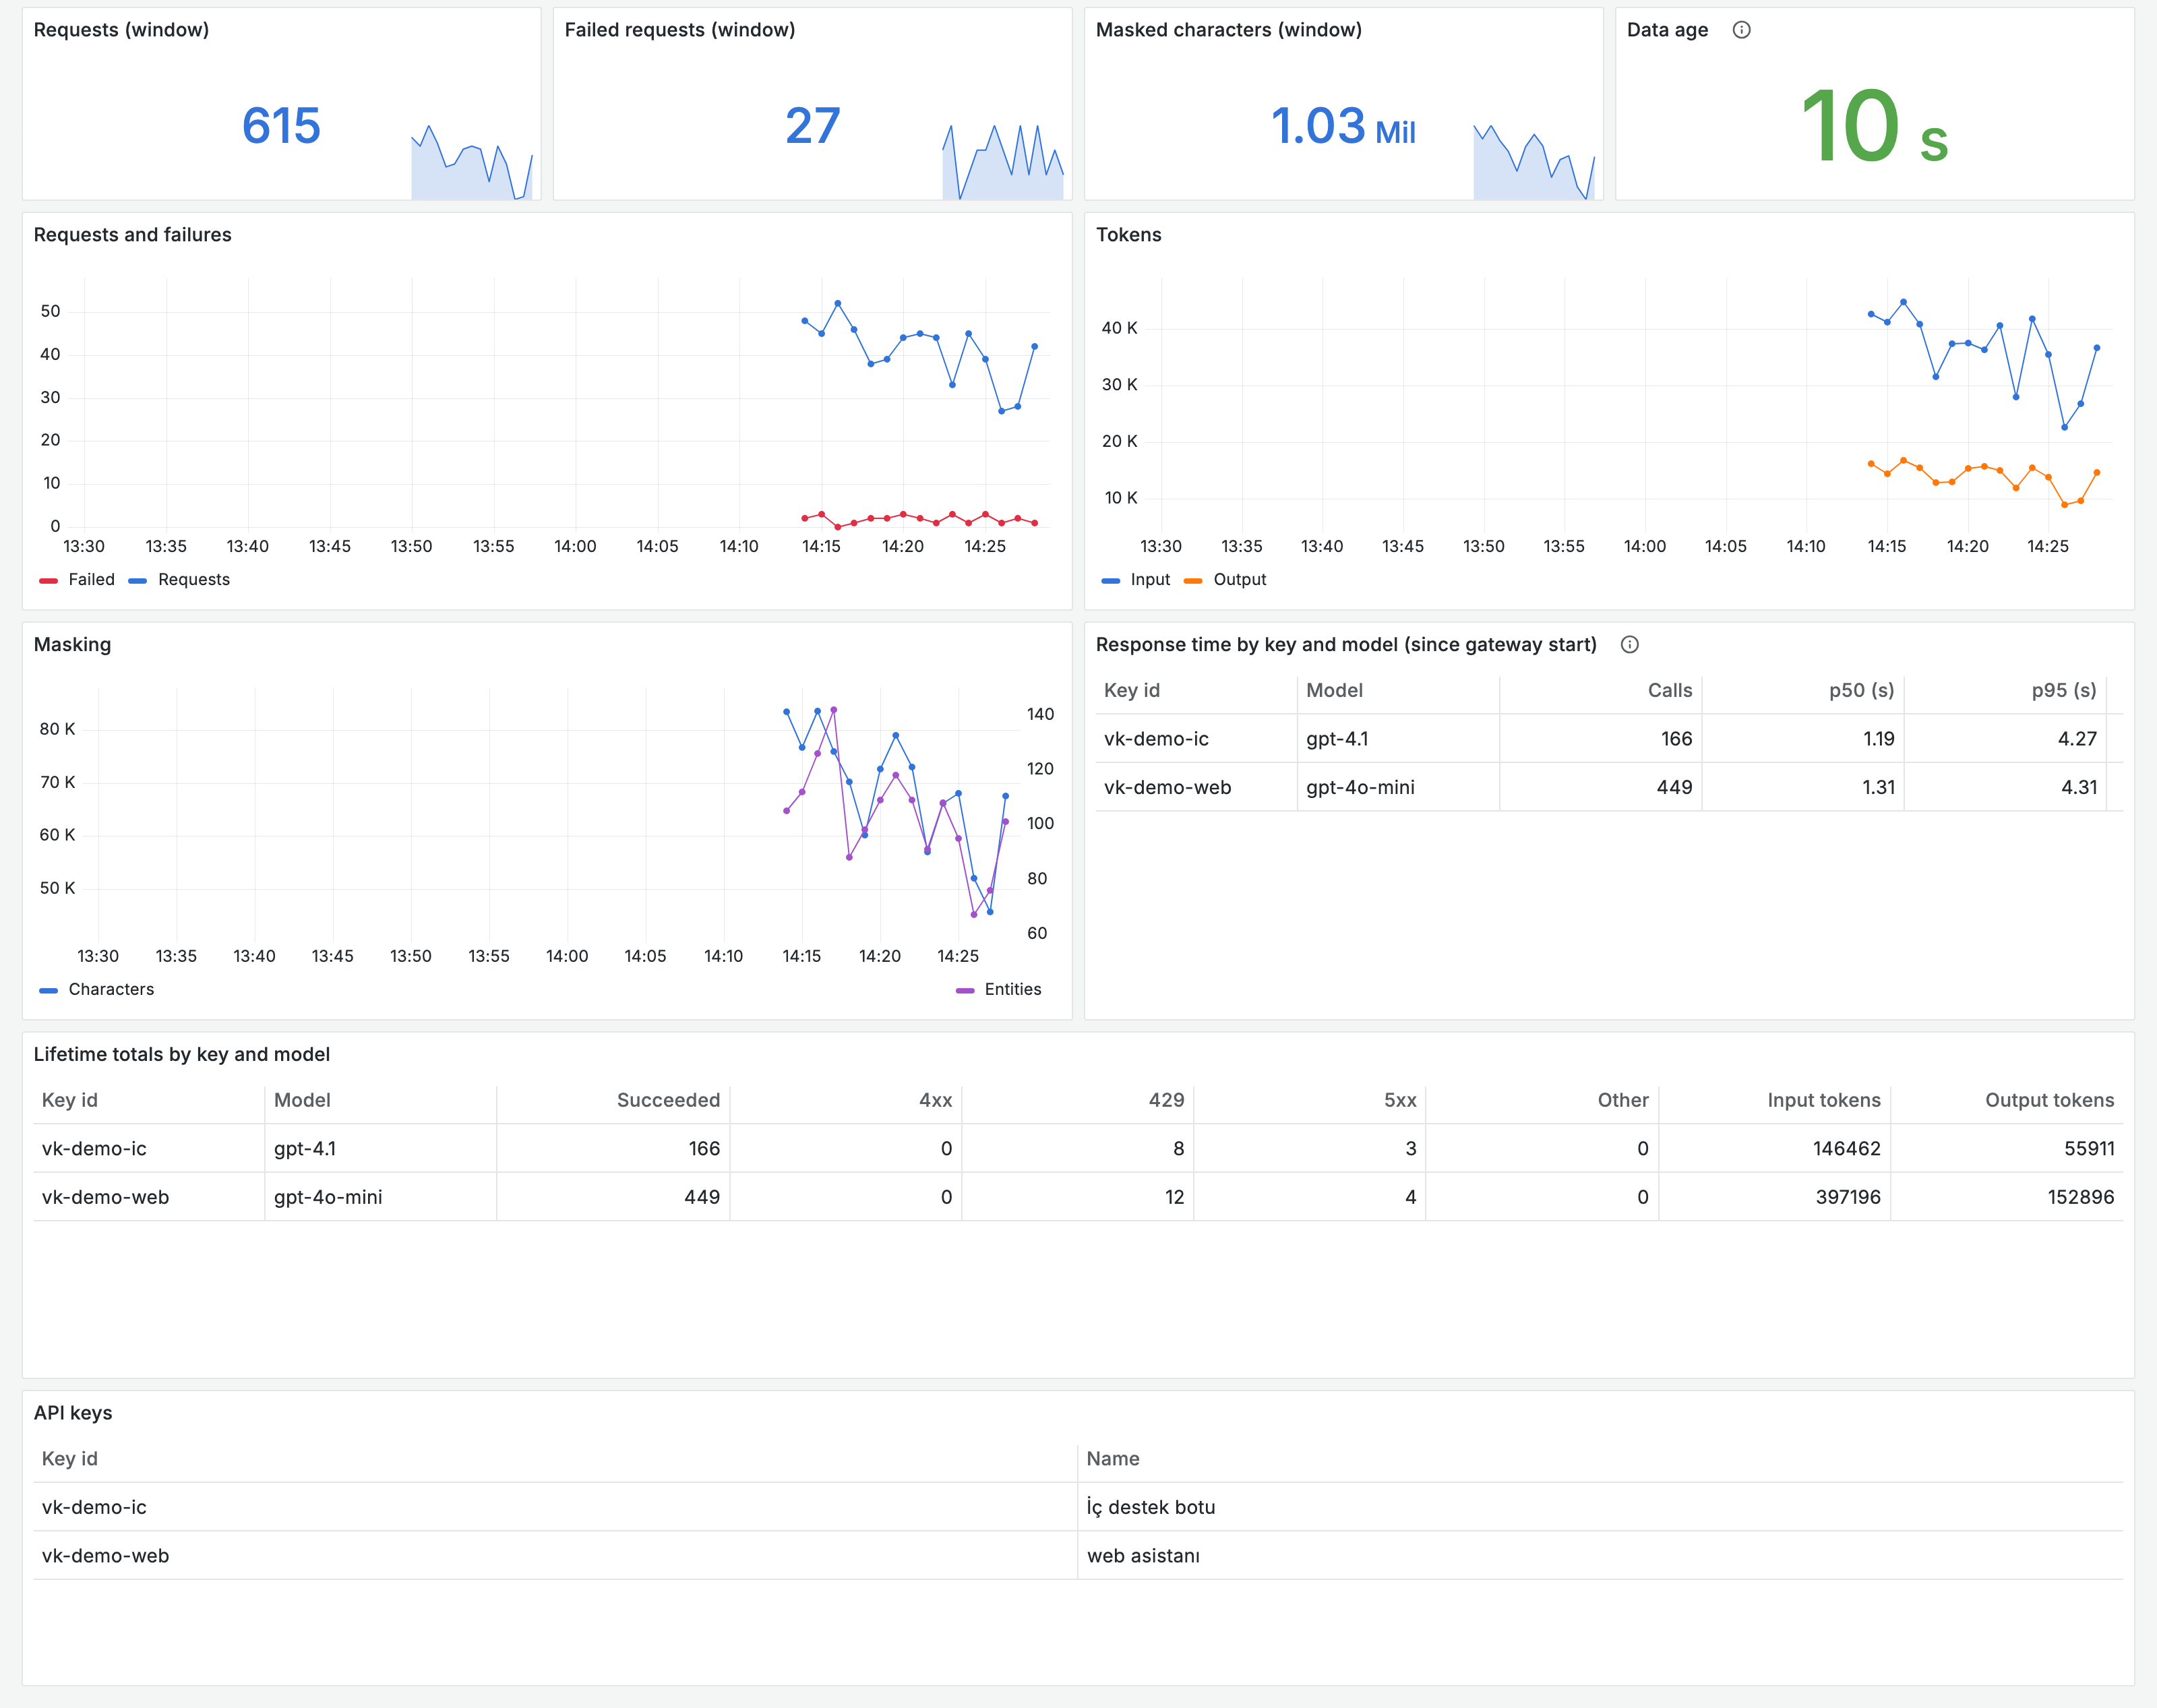Open the API keys panel title menu
Viewport: 2157px width, 1708px height.
[x=72, y=1413]
